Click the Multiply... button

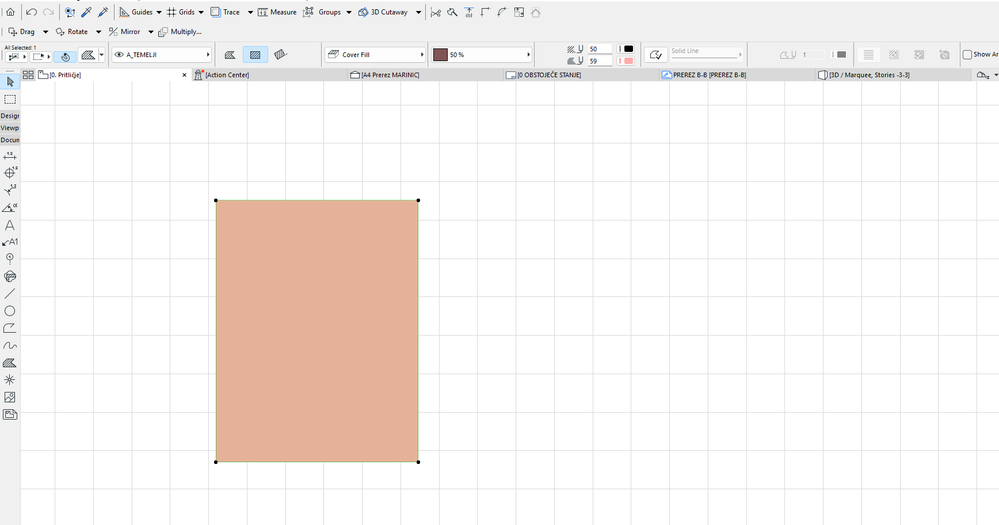(180, 31)
